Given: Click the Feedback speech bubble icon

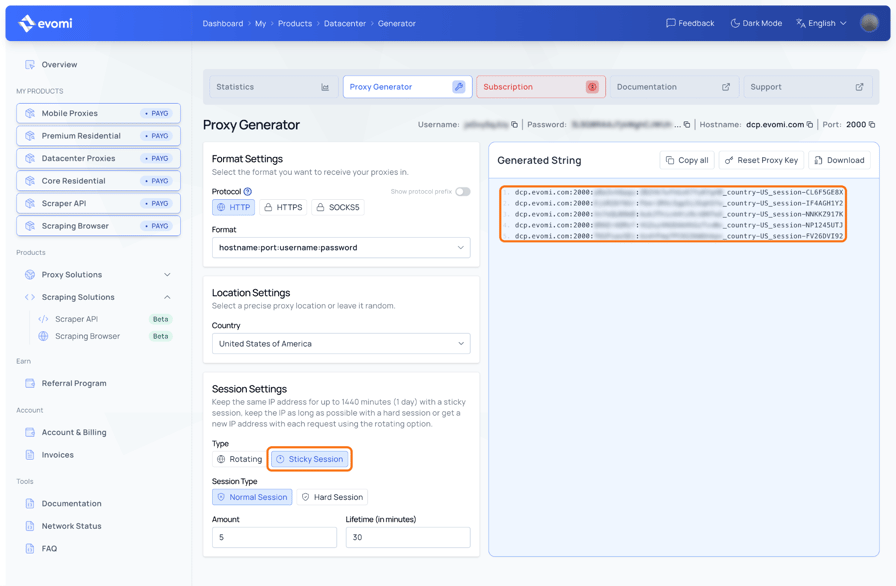Looking at the screenshot, I should point(671,23).
